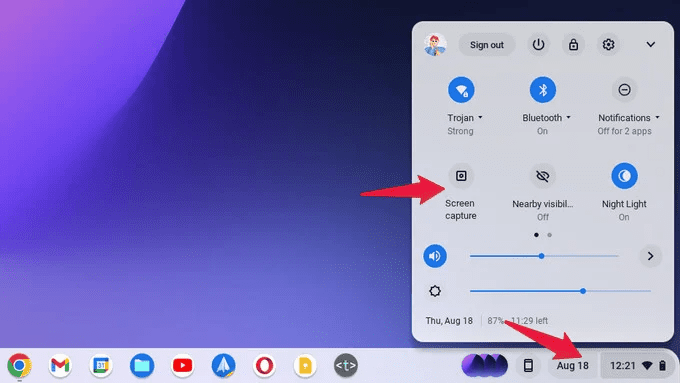Toggle Bluetooth off
680x383 pixels.
click(x=543, y=90)
